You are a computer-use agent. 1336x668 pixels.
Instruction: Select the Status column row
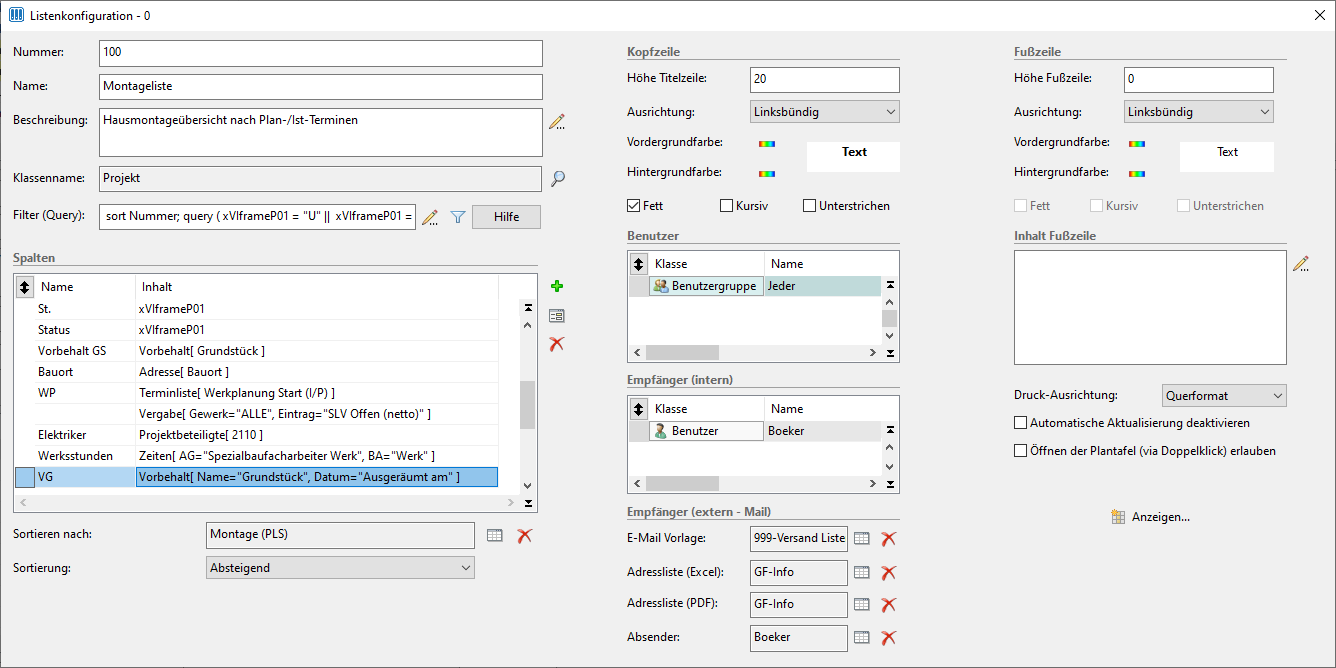(x=257, y=330)
